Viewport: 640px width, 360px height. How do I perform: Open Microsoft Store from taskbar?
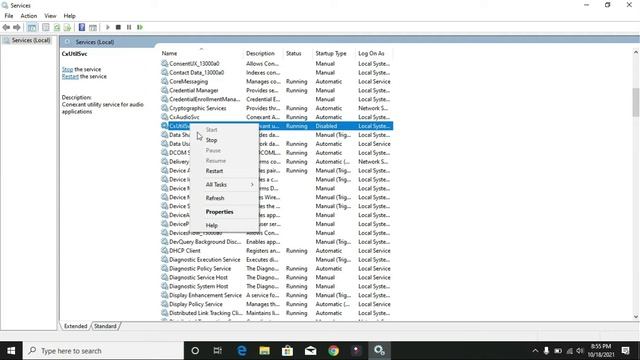point(287,351)
